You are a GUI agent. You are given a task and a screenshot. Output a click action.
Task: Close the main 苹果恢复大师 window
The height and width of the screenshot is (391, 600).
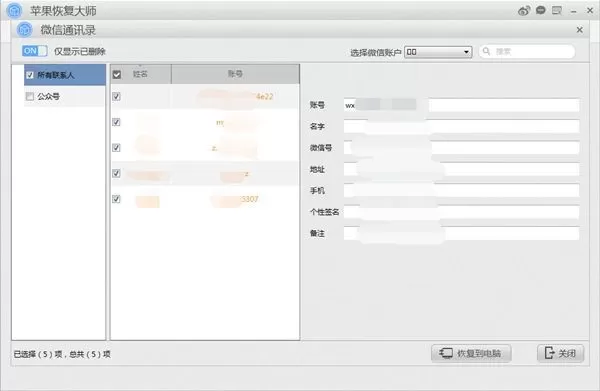590,11
